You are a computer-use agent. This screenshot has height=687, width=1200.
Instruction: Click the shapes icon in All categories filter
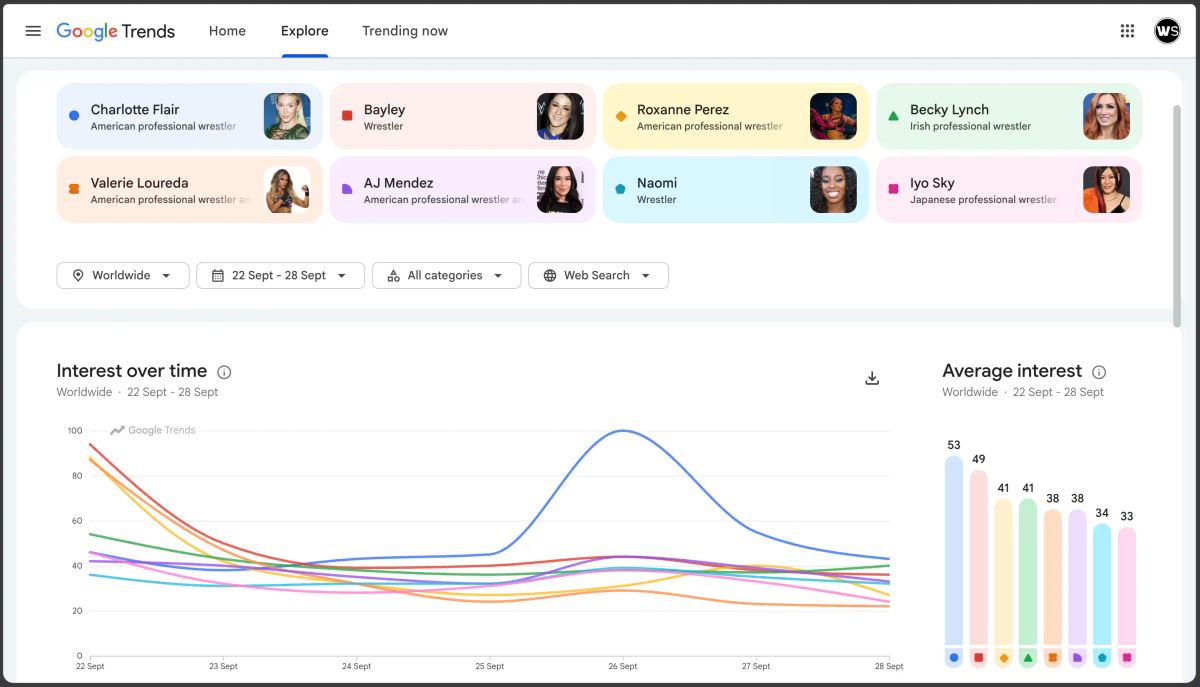393,275
